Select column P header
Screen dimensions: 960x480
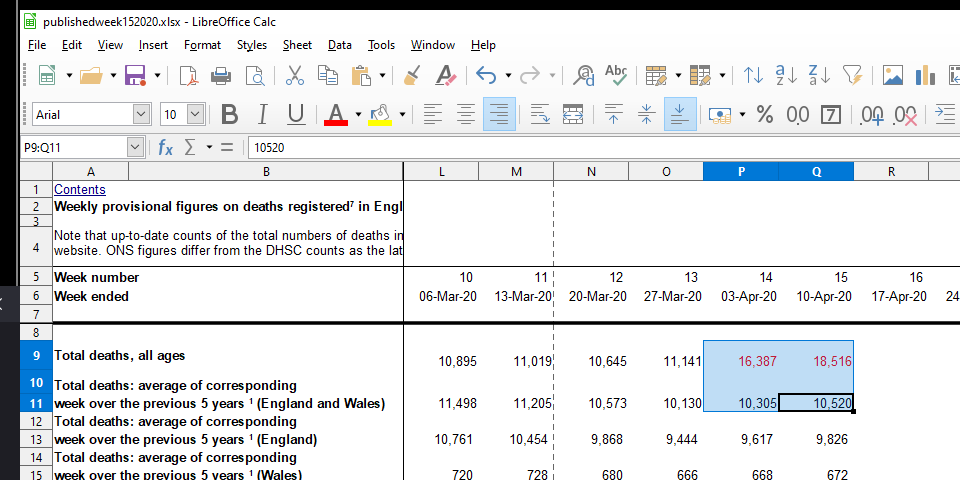(741, 172)
